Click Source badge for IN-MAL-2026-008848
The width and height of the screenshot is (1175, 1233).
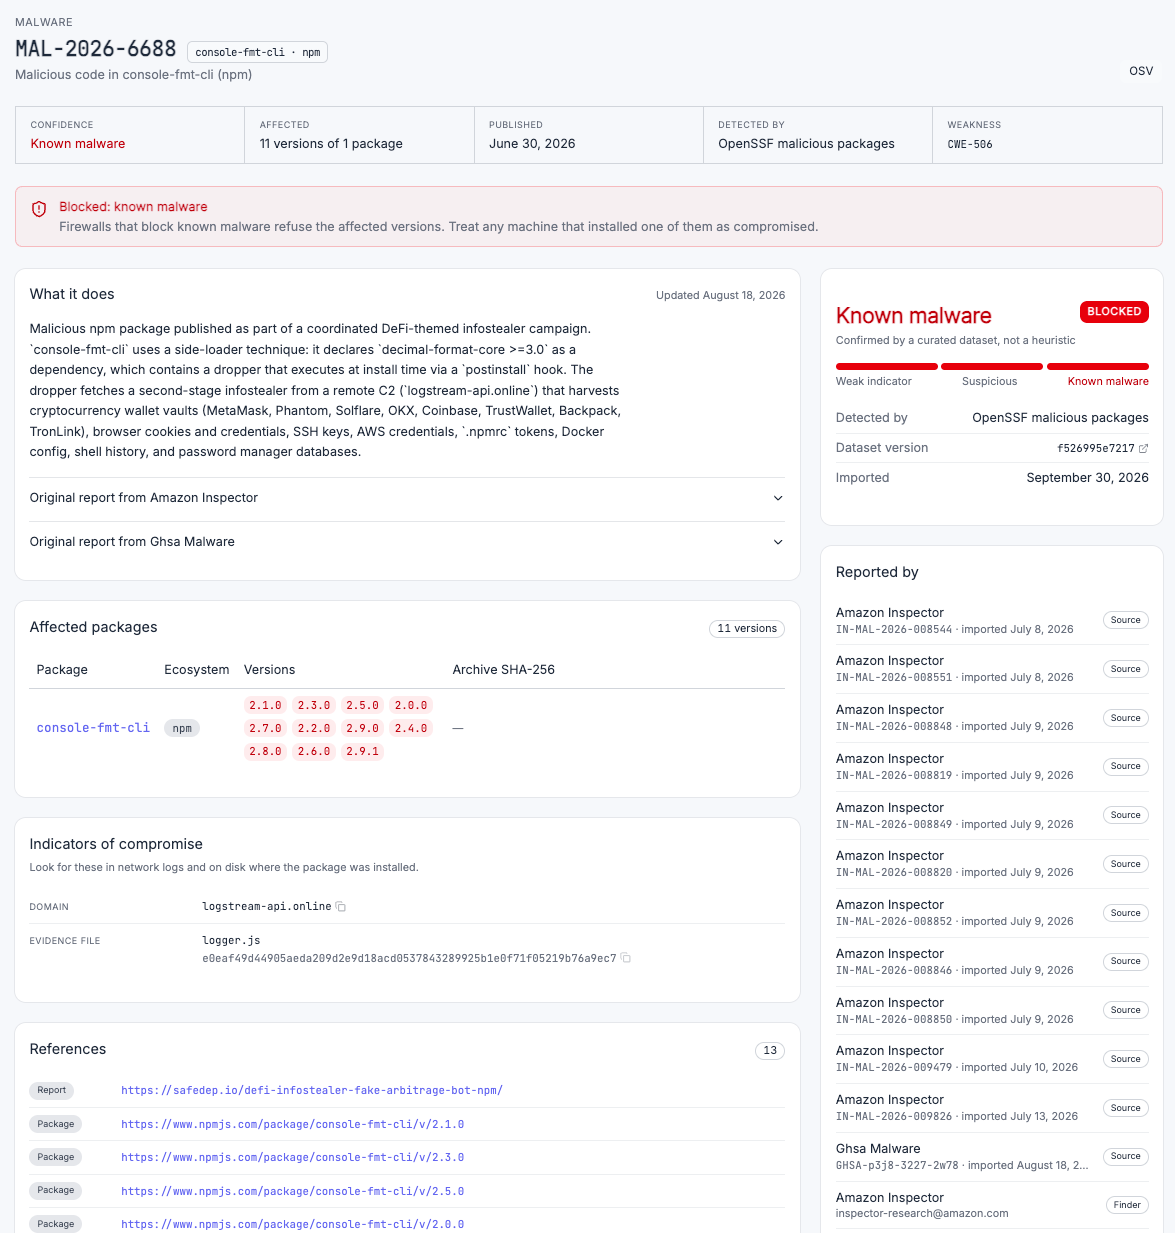click(x=1126, y=718)
